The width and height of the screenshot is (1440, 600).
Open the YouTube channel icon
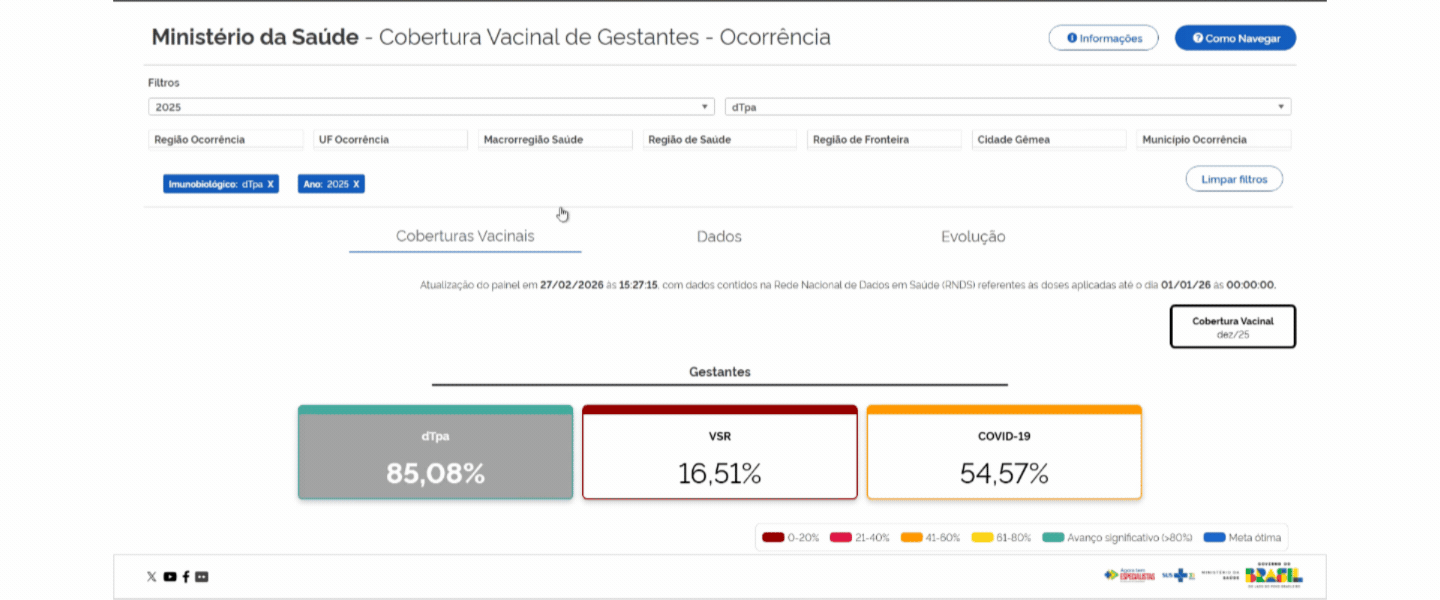(x=170, y=577)
